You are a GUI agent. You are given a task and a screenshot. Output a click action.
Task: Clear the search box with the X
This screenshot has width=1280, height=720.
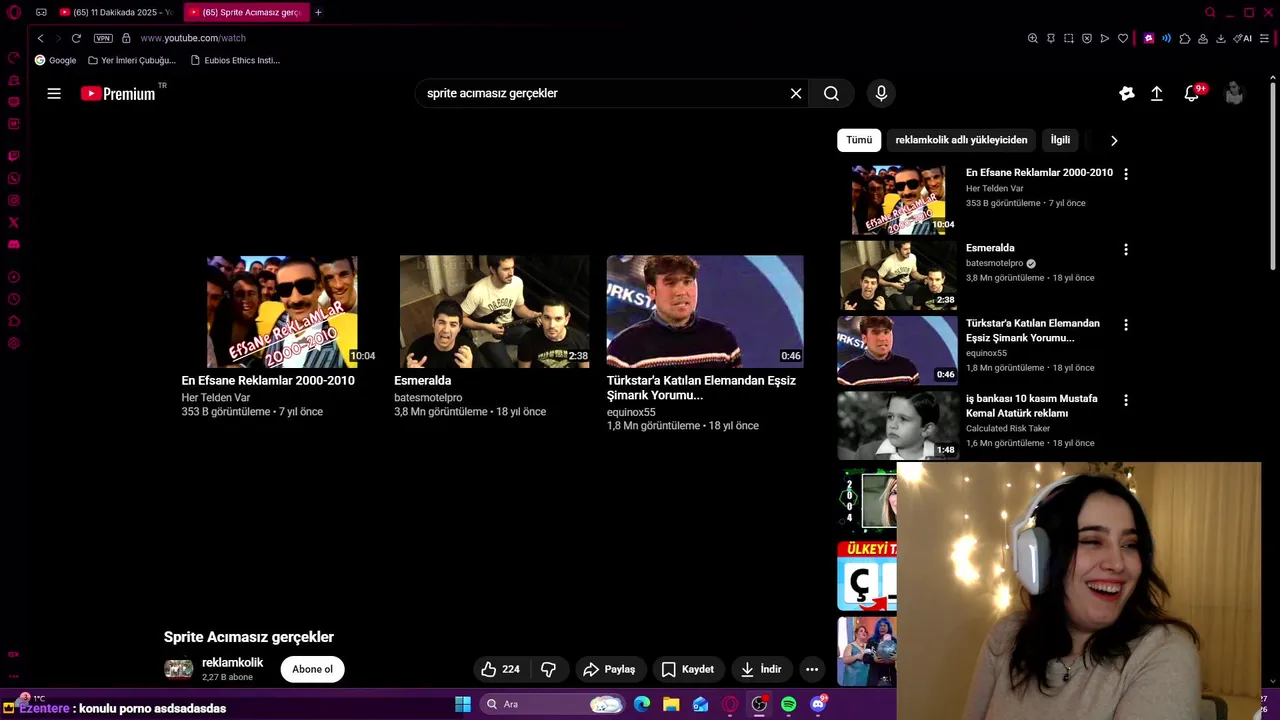point(796,93)
